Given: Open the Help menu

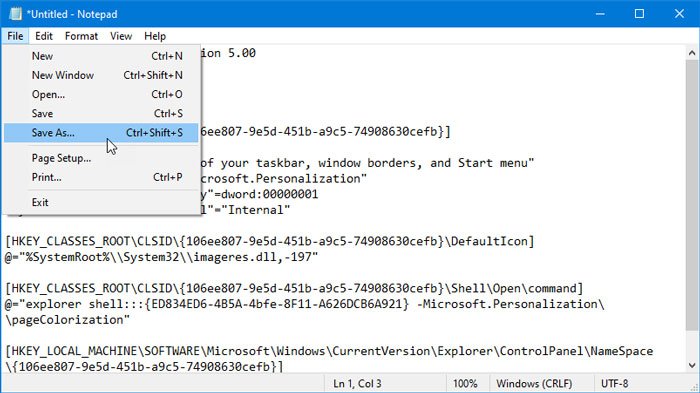Looking at the screenshot, I should tap(155, 36).
